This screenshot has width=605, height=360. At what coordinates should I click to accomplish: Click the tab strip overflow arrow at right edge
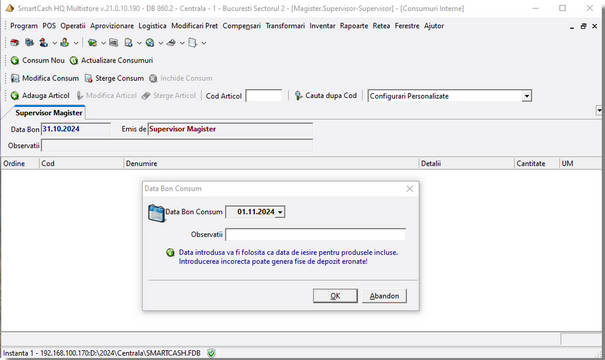pyautogui.click(x=599, y=110)
